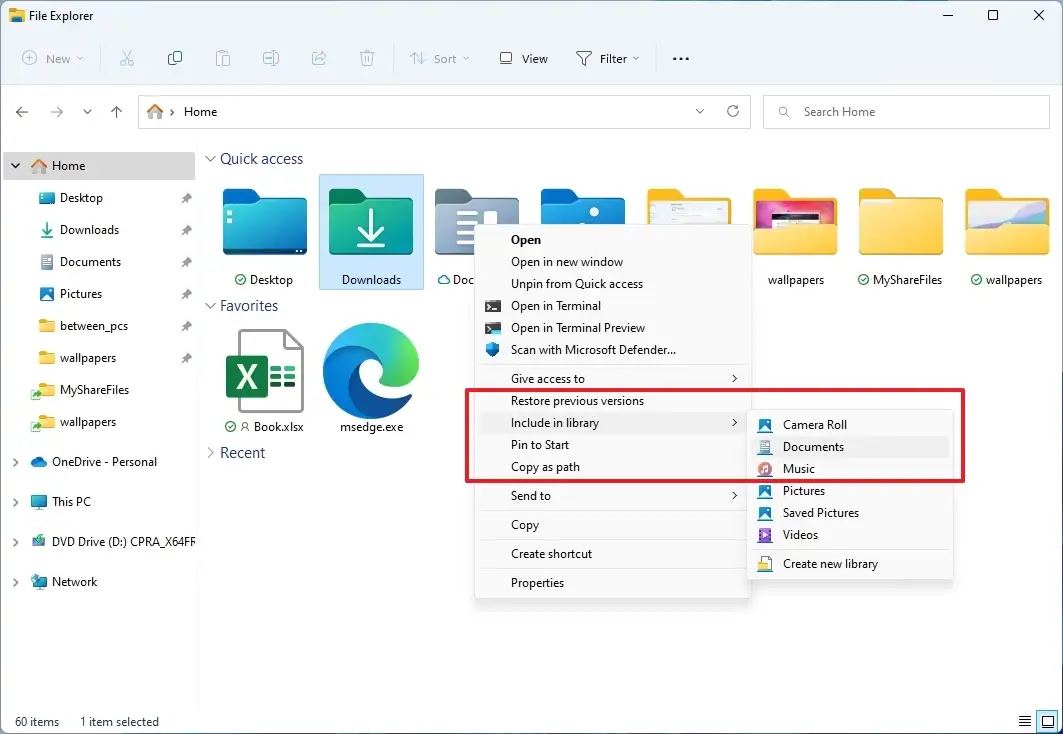Click the Up directory arrow
Image resolution: width=1063 pixels, height=734 pixels.
point(117,112)
